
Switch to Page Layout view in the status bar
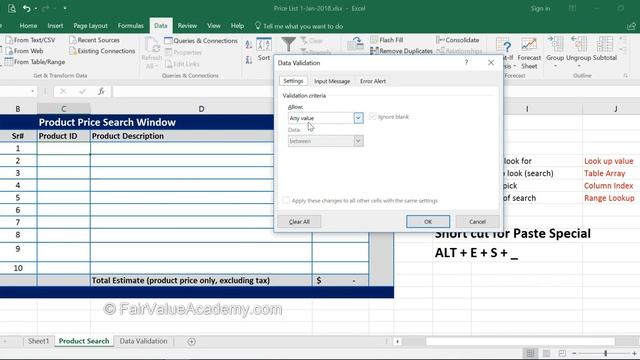coord(546,353)
